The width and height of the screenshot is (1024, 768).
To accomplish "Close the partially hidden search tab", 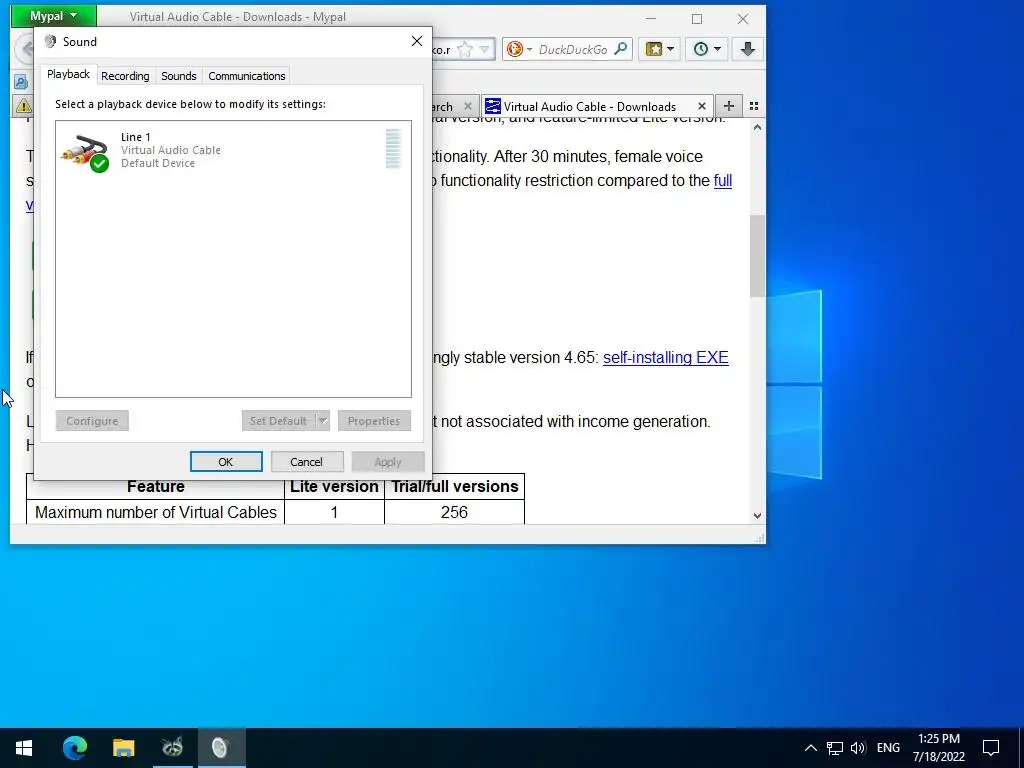I will (468, 106).
